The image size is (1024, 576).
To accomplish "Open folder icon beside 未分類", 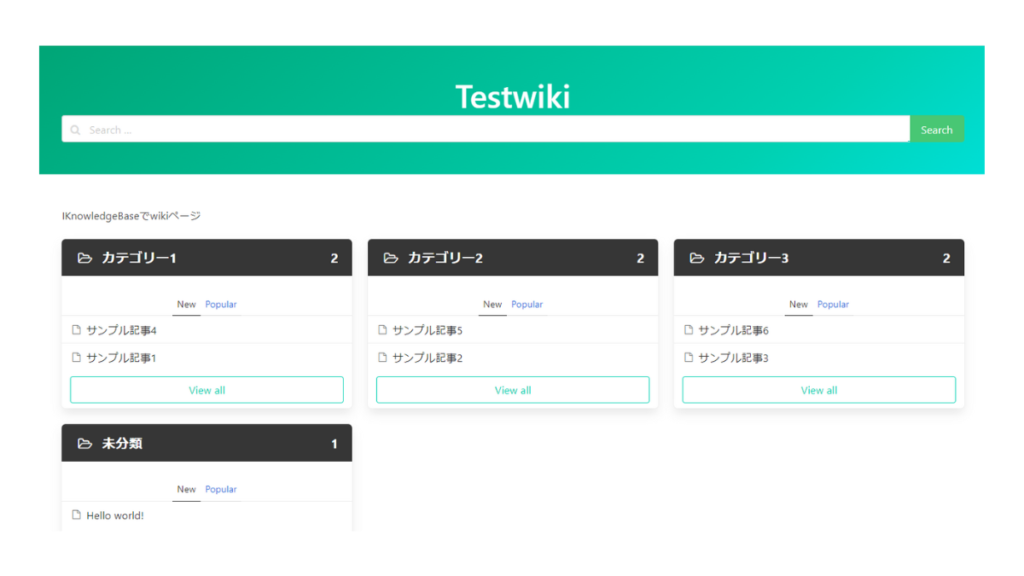I will (84, 443).
